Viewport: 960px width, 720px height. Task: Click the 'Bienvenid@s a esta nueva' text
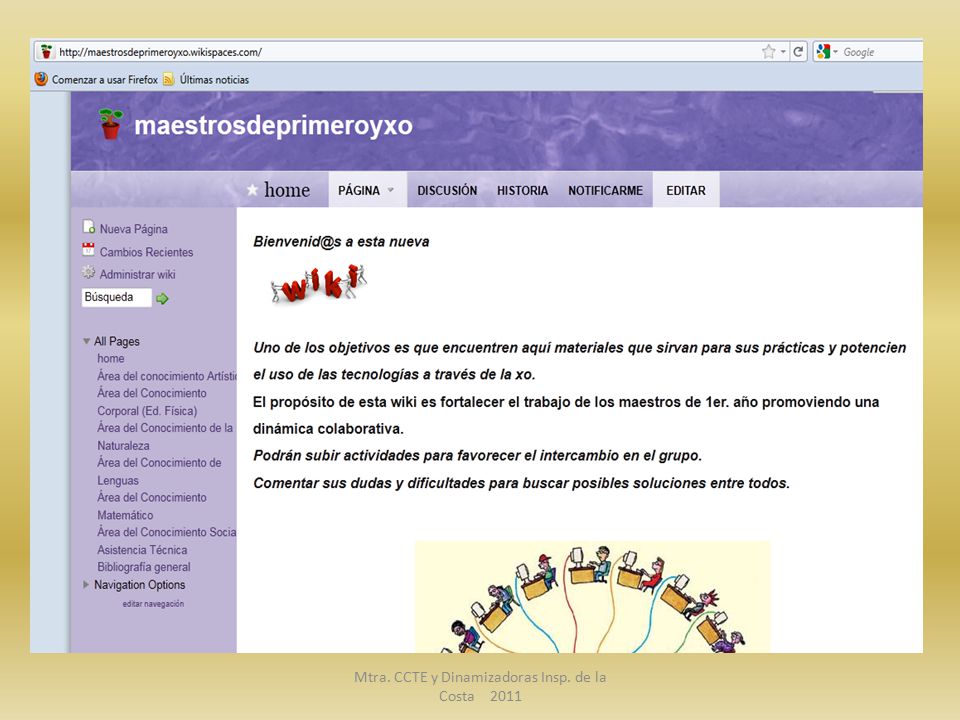[341, 242]
